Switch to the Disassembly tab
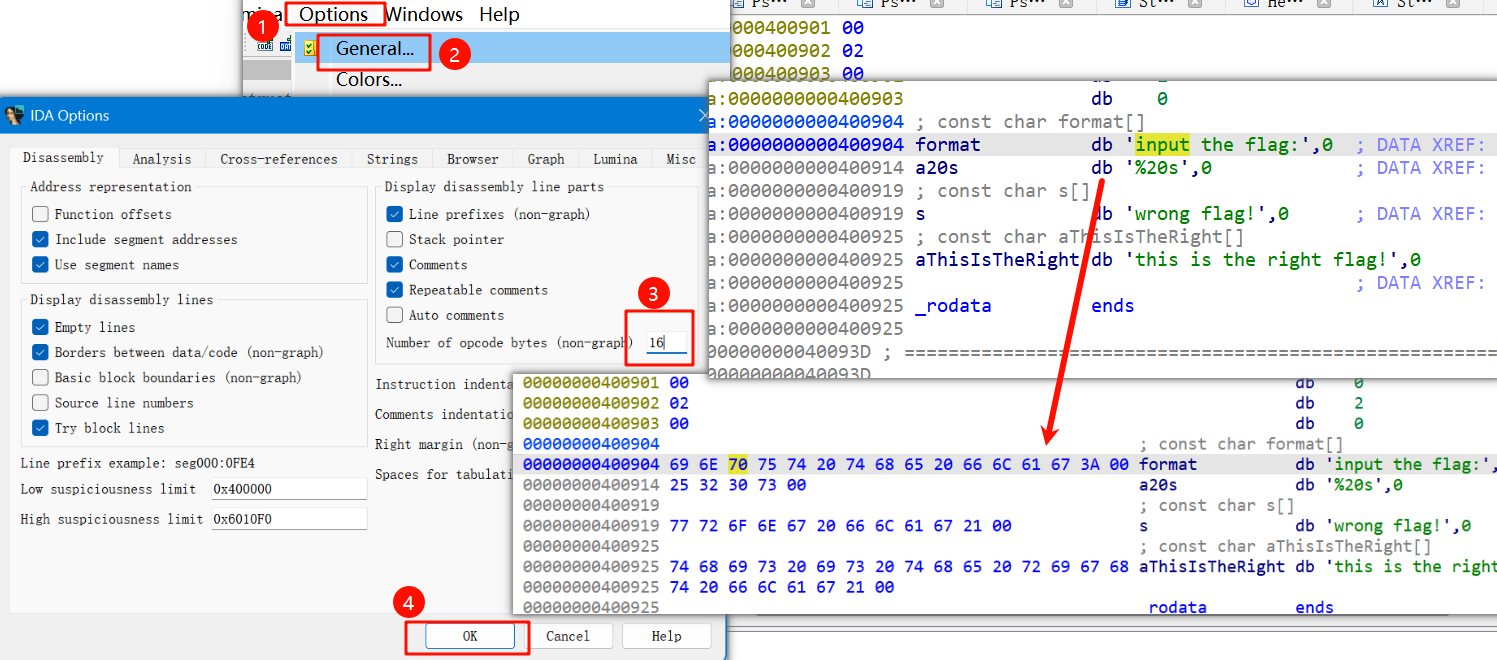Screen dimensions: 1497x660 [63, 158]
